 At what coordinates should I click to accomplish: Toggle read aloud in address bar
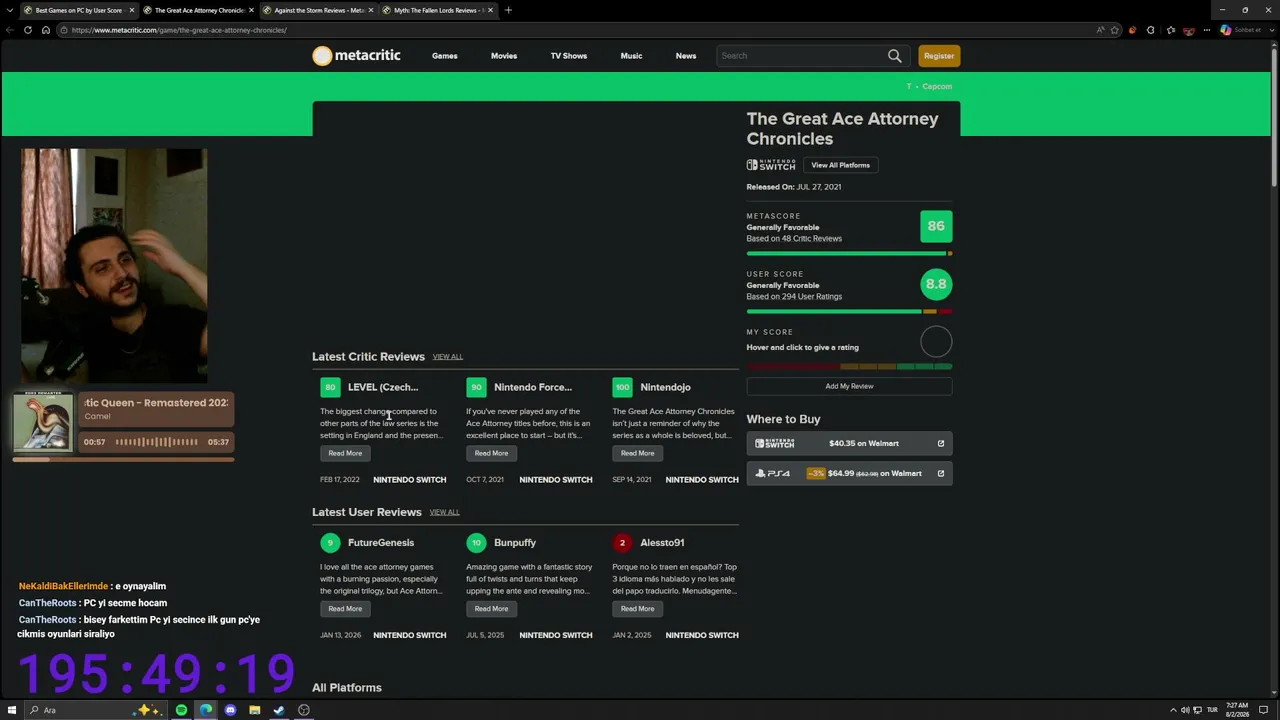click(x=1100, y=30)
